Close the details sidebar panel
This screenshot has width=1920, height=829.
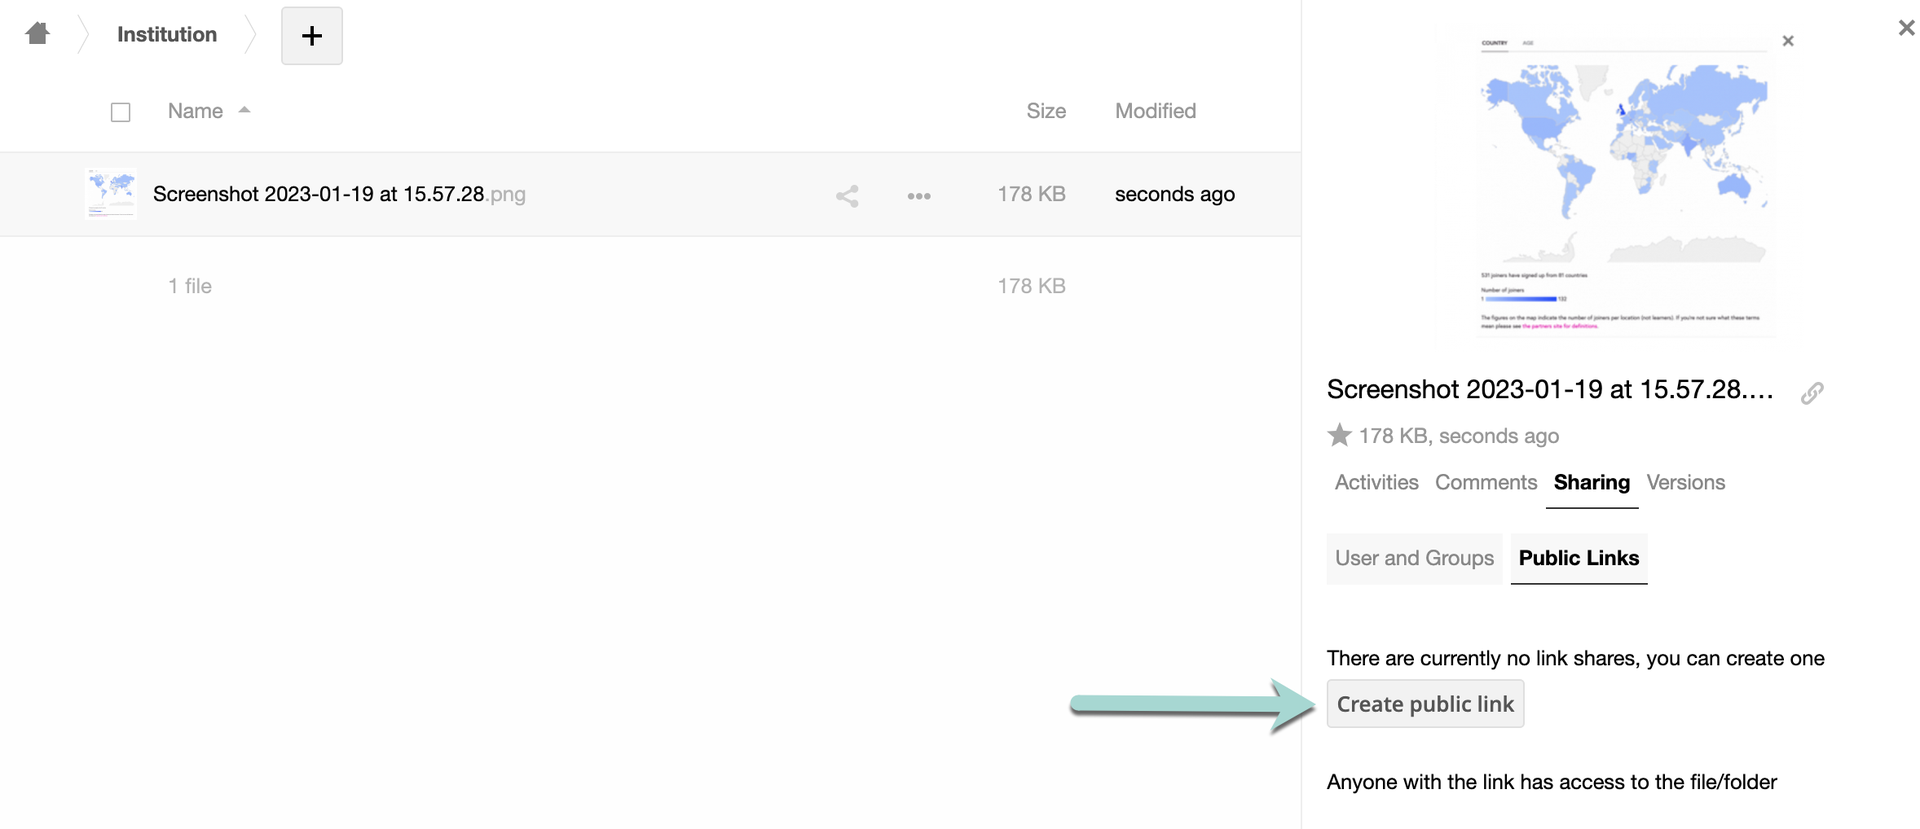pos(1906,28)
